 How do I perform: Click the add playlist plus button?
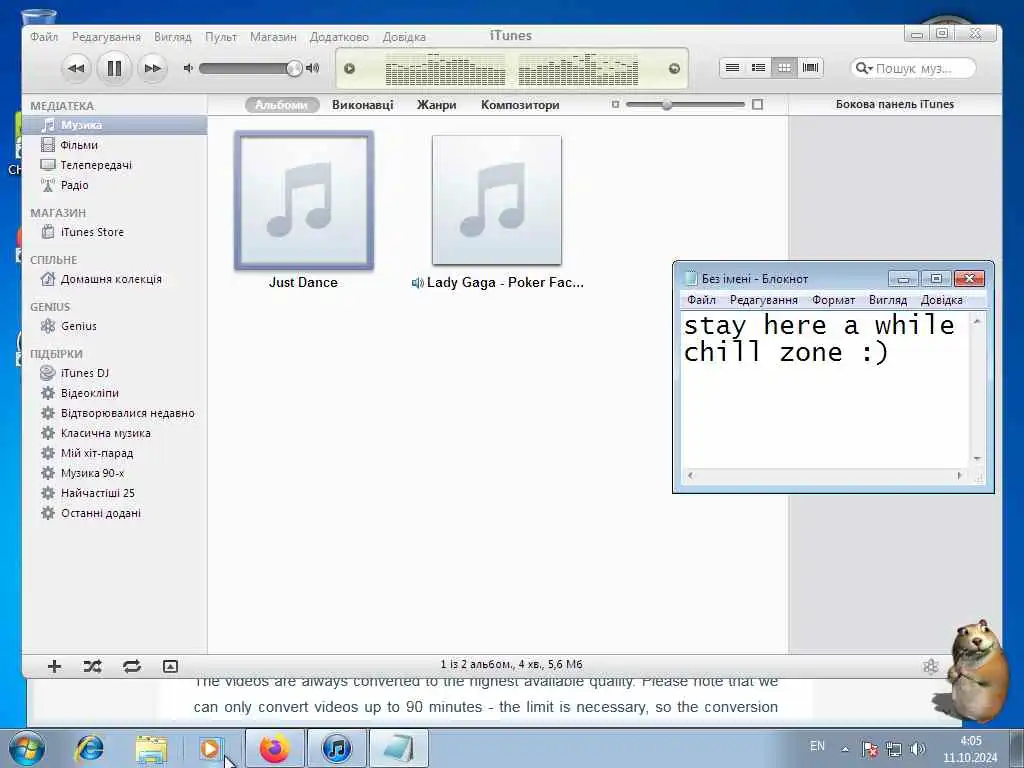point(54,666)
